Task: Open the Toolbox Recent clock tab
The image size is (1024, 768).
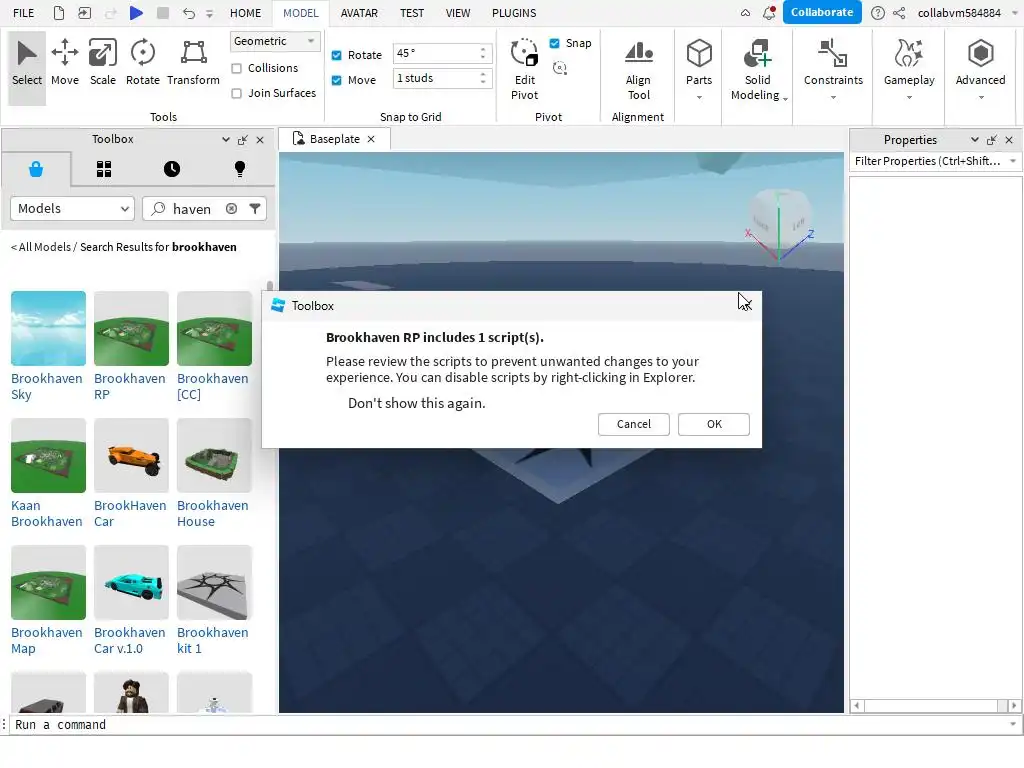Action: [172, 169]
